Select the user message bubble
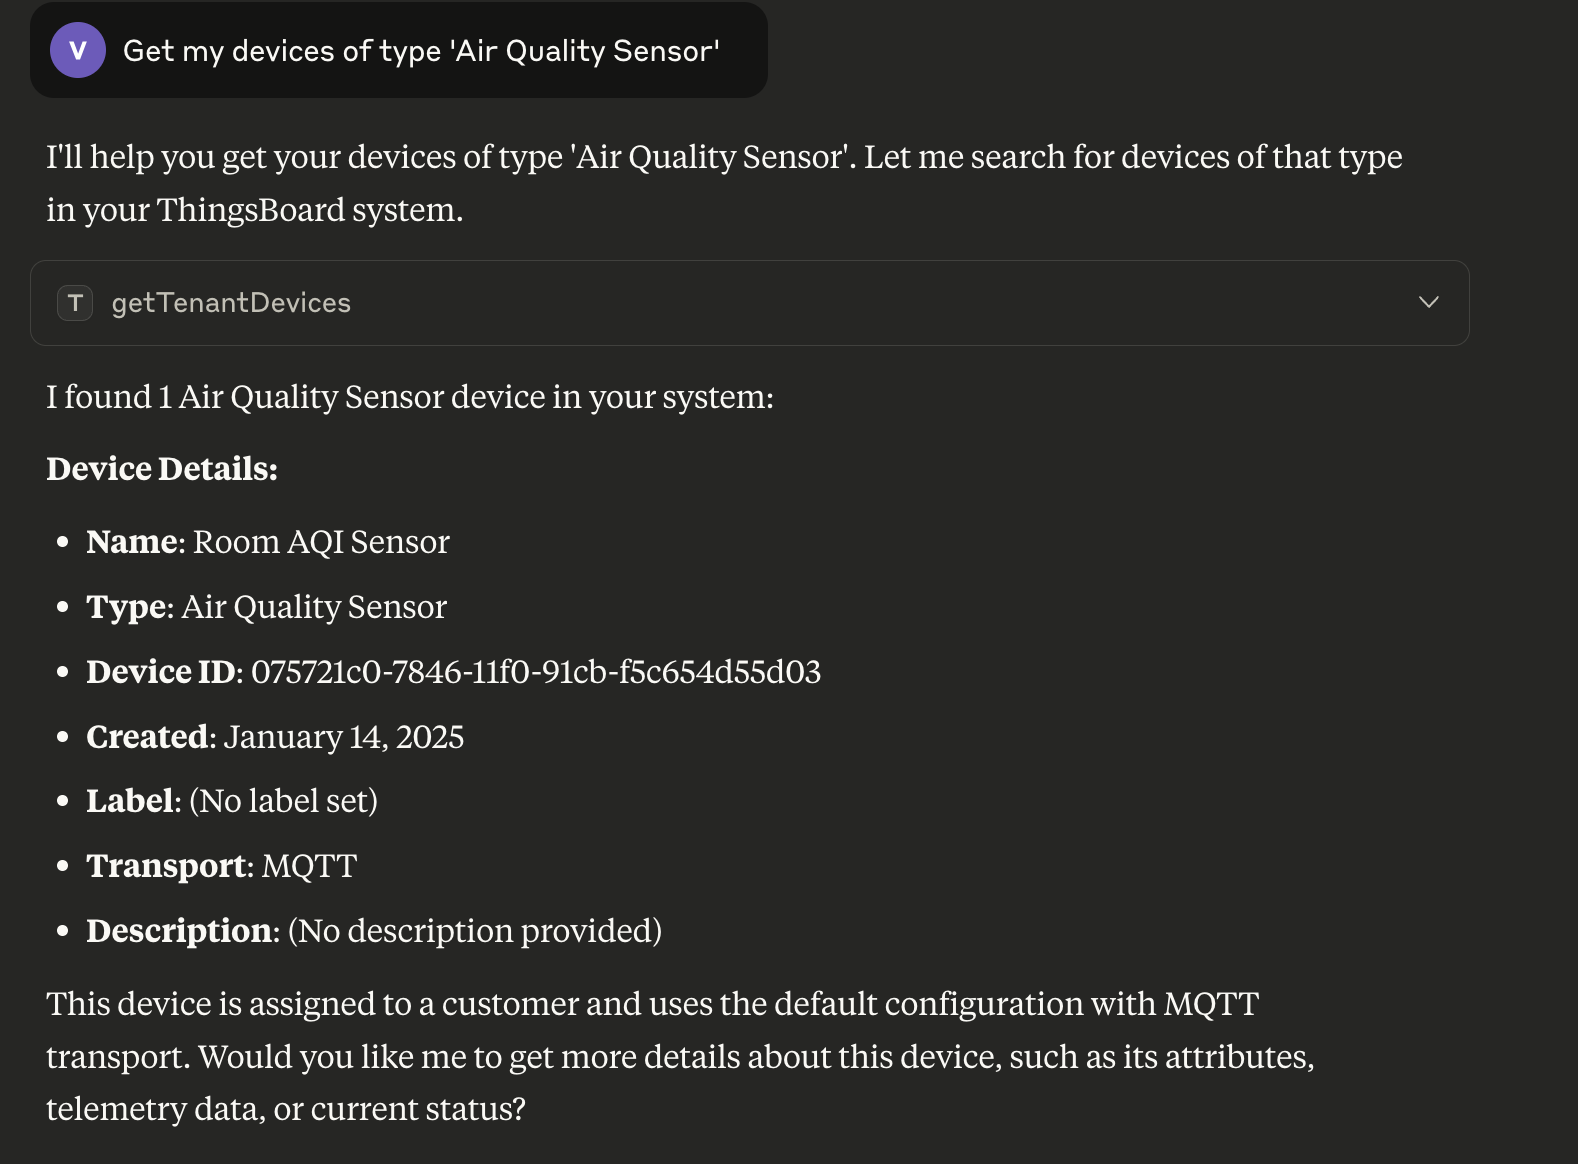The height and width of the screenshot is (1164, 1578). [x=398, y=50]
